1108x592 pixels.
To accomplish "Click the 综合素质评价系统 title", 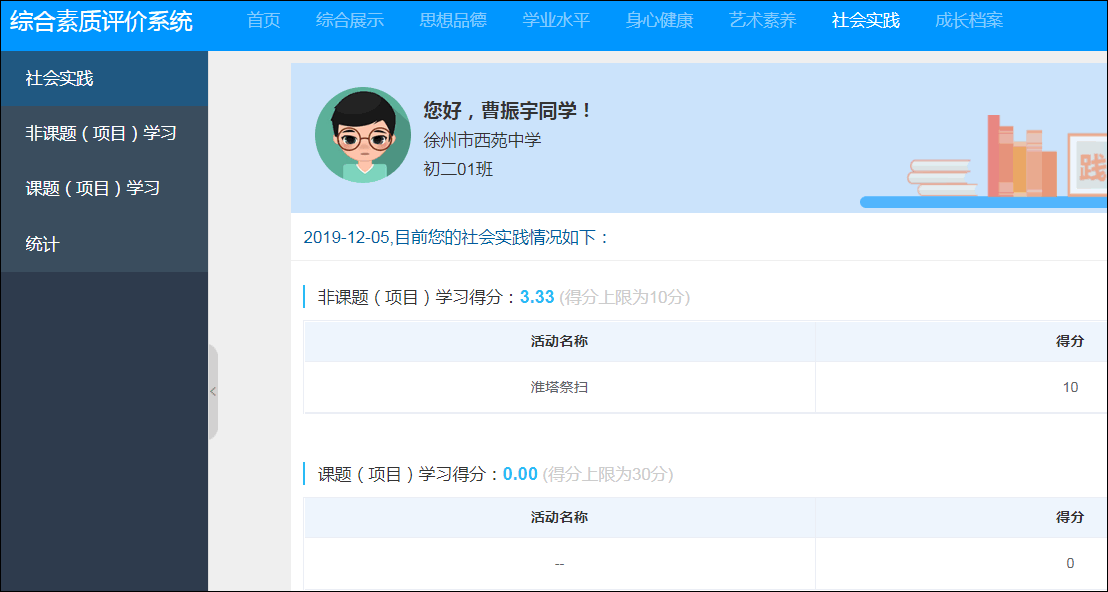I will pos(101,21).
